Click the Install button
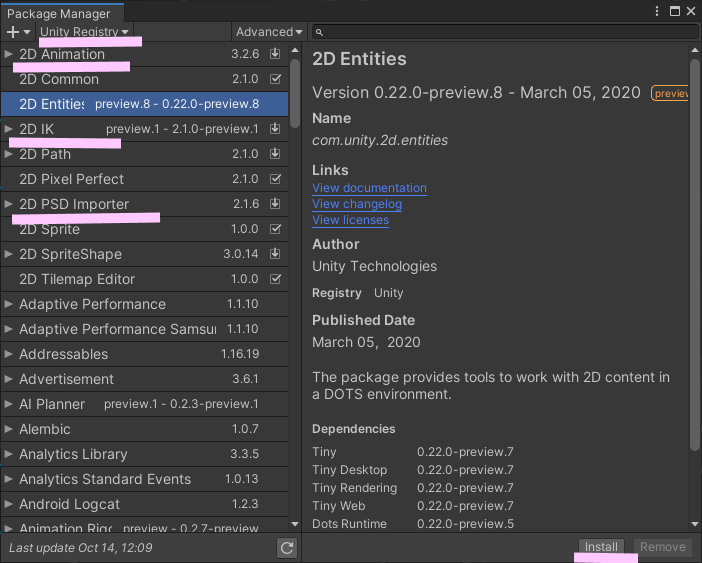The height and width of the screenshot is (563, 702). (x=601, y=547)
